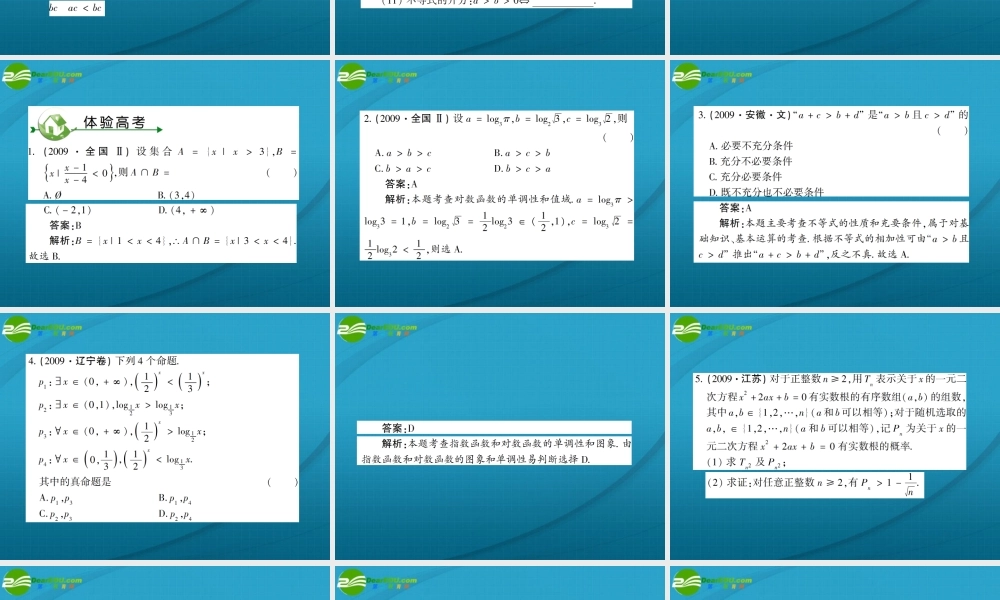Click the stem '5. (2009·江苏) 对于正整数 n≥2'

[774, 379]
